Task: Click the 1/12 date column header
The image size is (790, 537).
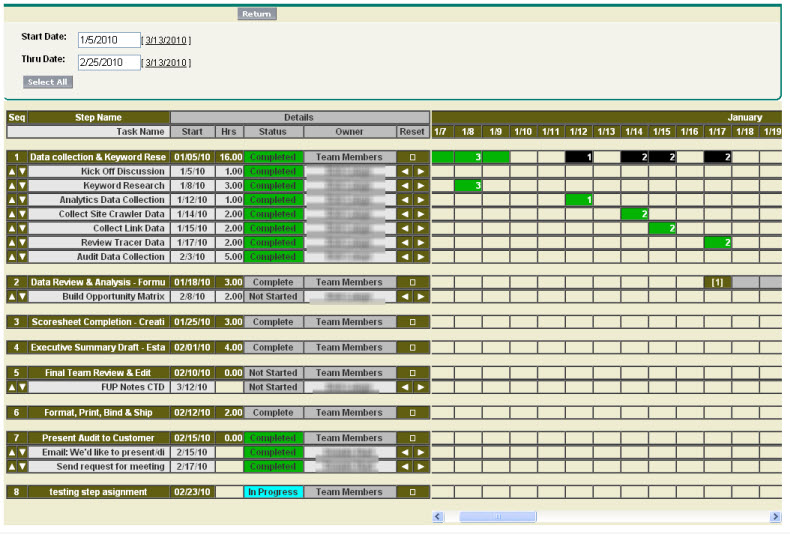Action: (578, 131)
